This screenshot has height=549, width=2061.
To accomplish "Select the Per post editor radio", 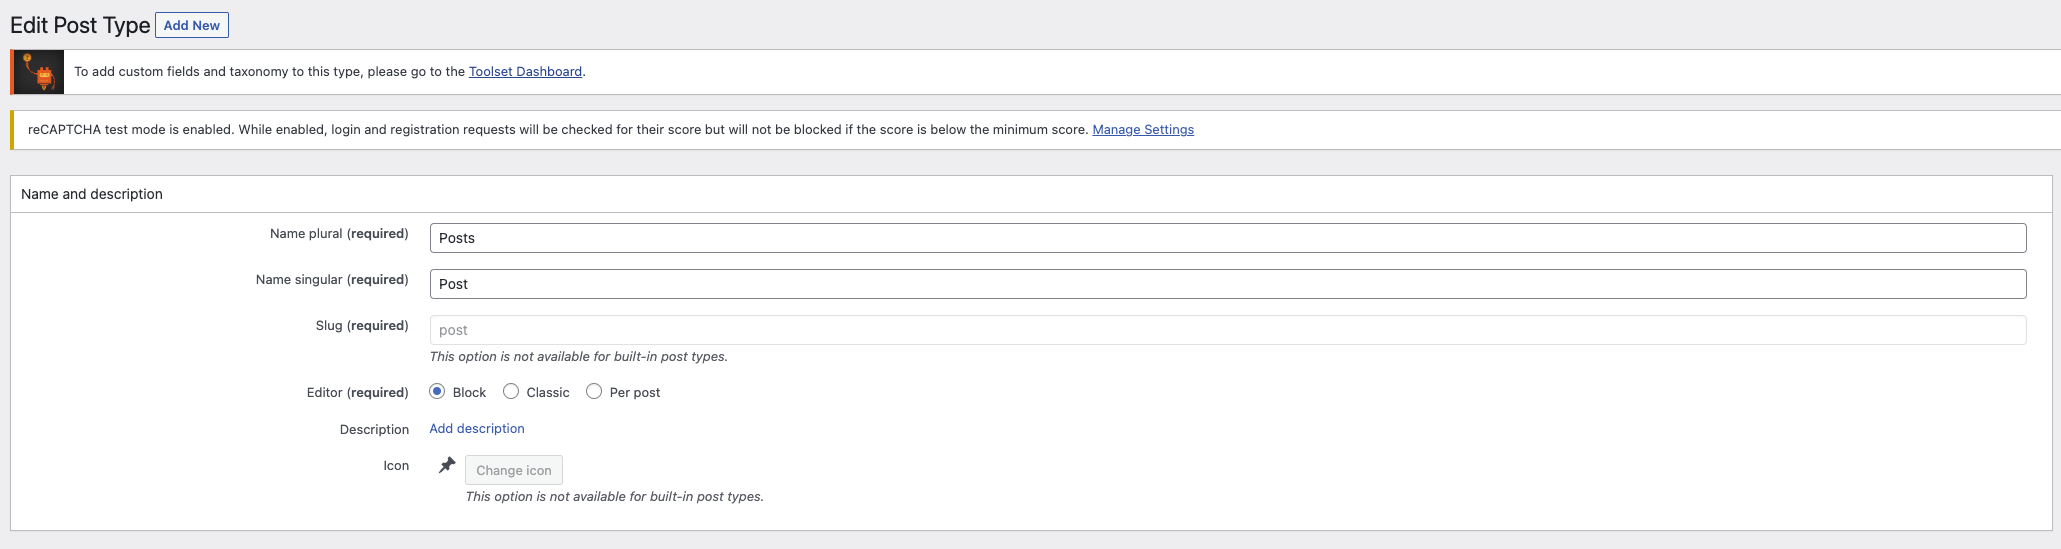I will [594, 392].
